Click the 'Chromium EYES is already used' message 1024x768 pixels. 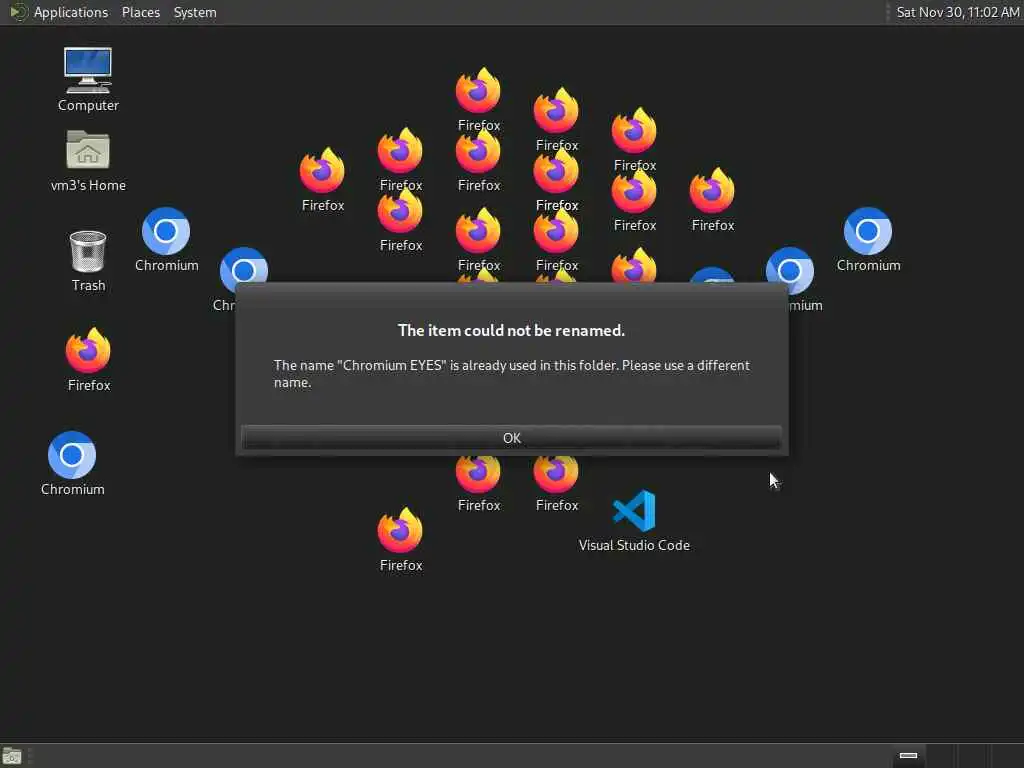511,374
